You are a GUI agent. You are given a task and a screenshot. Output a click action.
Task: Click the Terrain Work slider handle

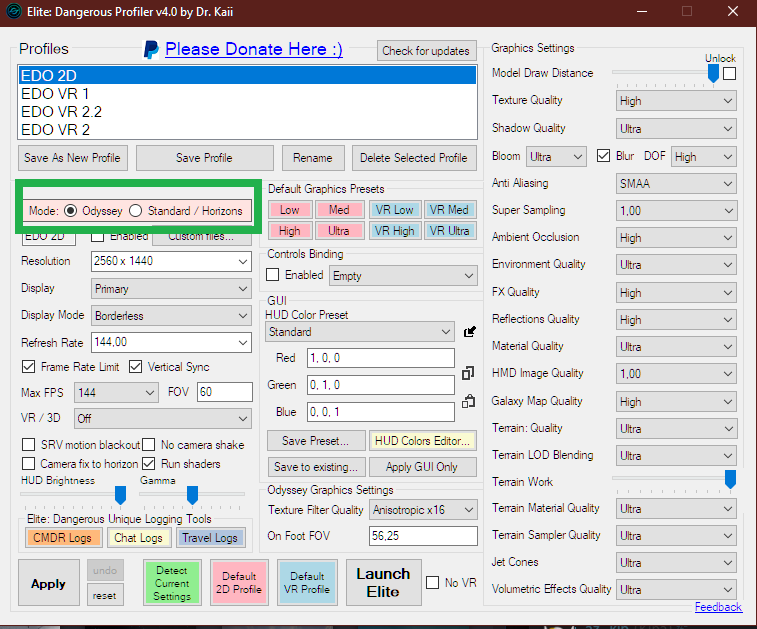click(730, 479)
